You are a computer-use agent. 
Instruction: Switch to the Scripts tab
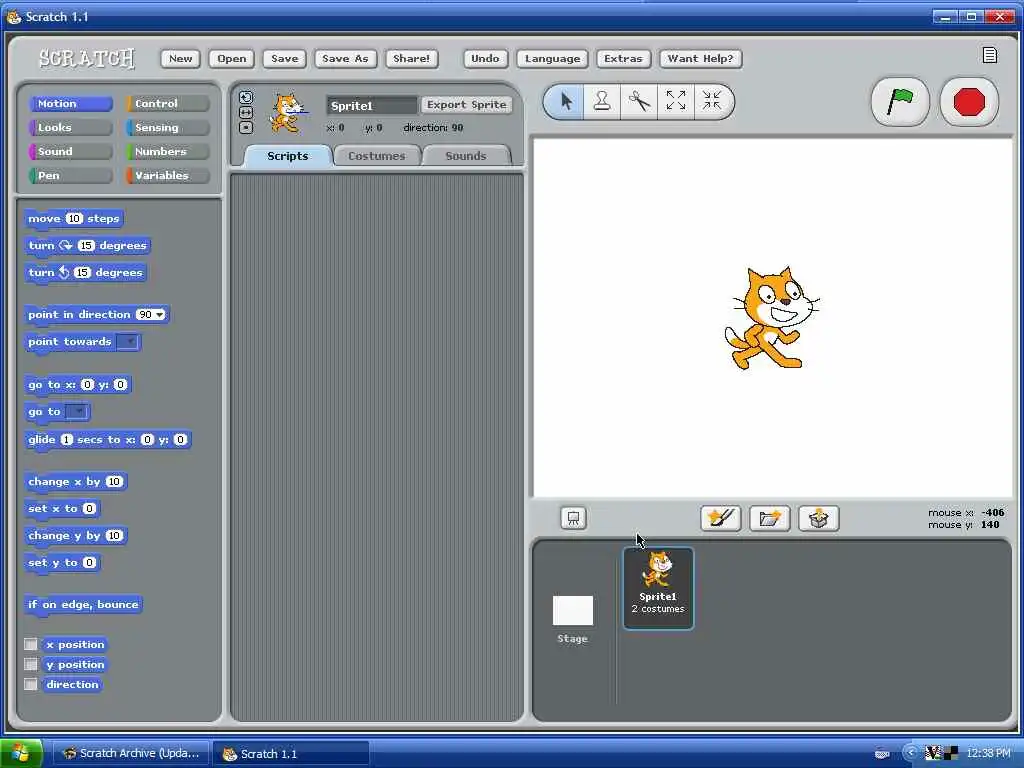click(x=287, y=156)
